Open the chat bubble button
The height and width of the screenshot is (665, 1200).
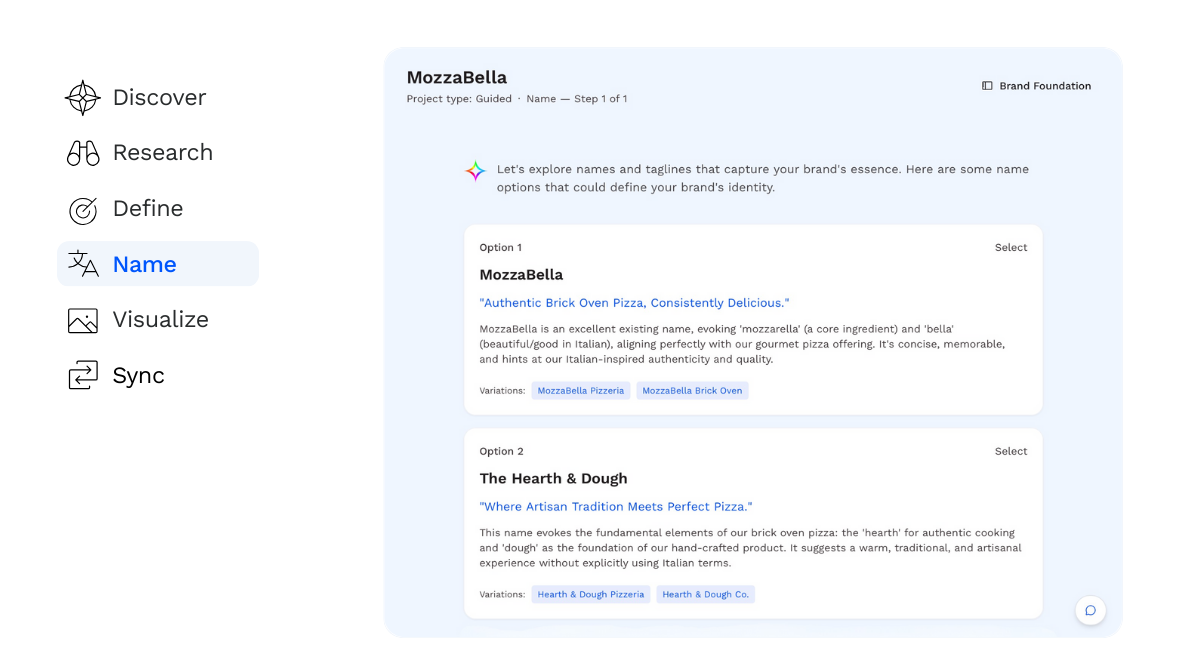(1090, 610)
